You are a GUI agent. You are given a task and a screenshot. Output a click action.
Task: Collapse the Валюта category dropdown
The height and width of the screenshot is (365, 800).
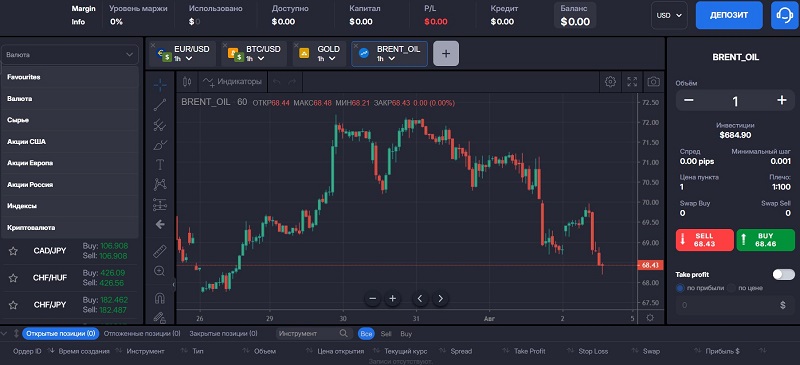point(69,55)
